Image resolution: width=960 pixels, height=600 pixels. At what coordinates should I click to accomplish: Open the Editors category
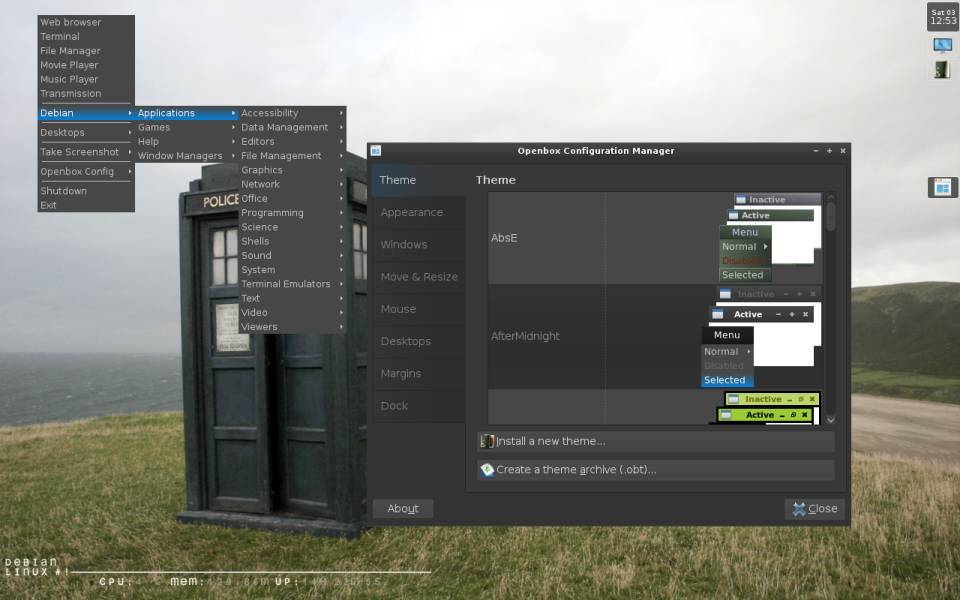(x=292, y=141)
